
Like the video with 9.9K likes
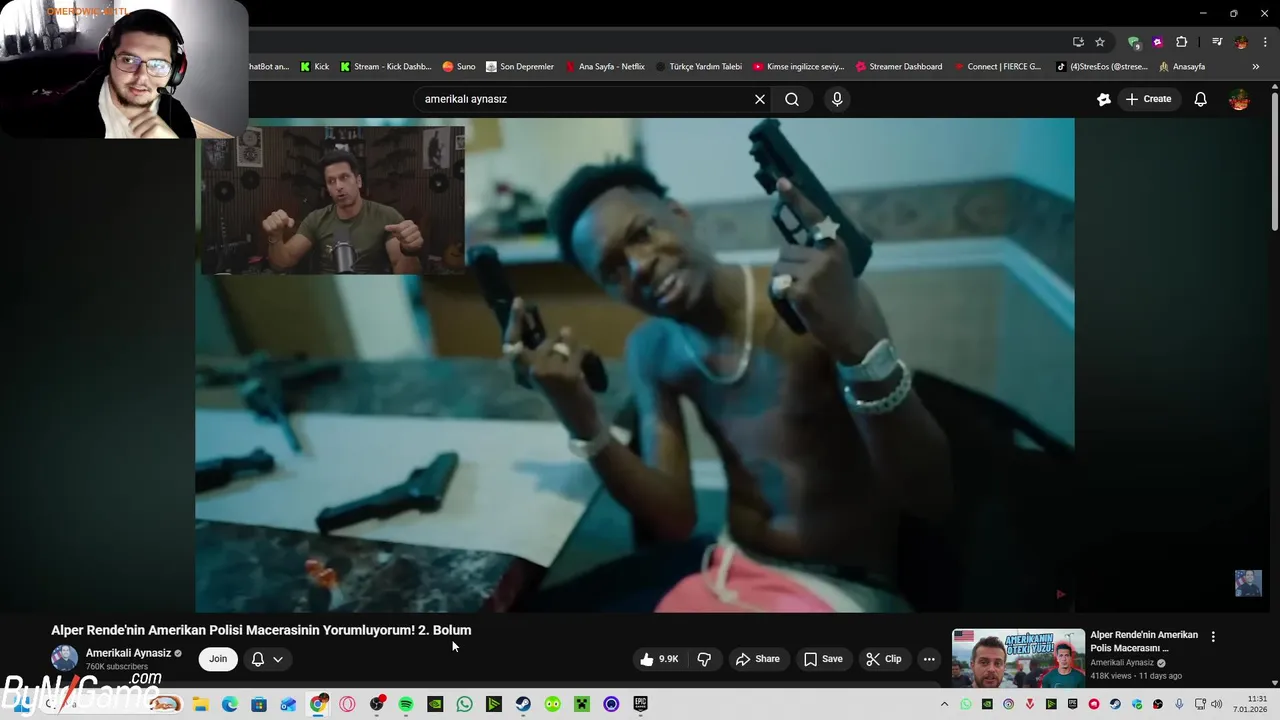[x=658, y=659]
